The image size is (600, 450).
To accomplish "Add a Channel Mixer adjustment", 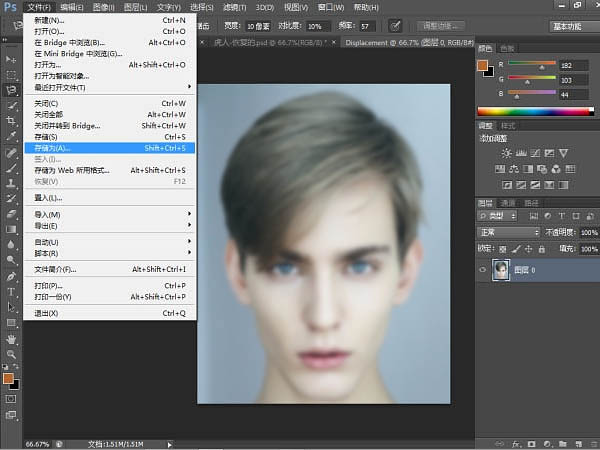I will (x=556, y=169).
